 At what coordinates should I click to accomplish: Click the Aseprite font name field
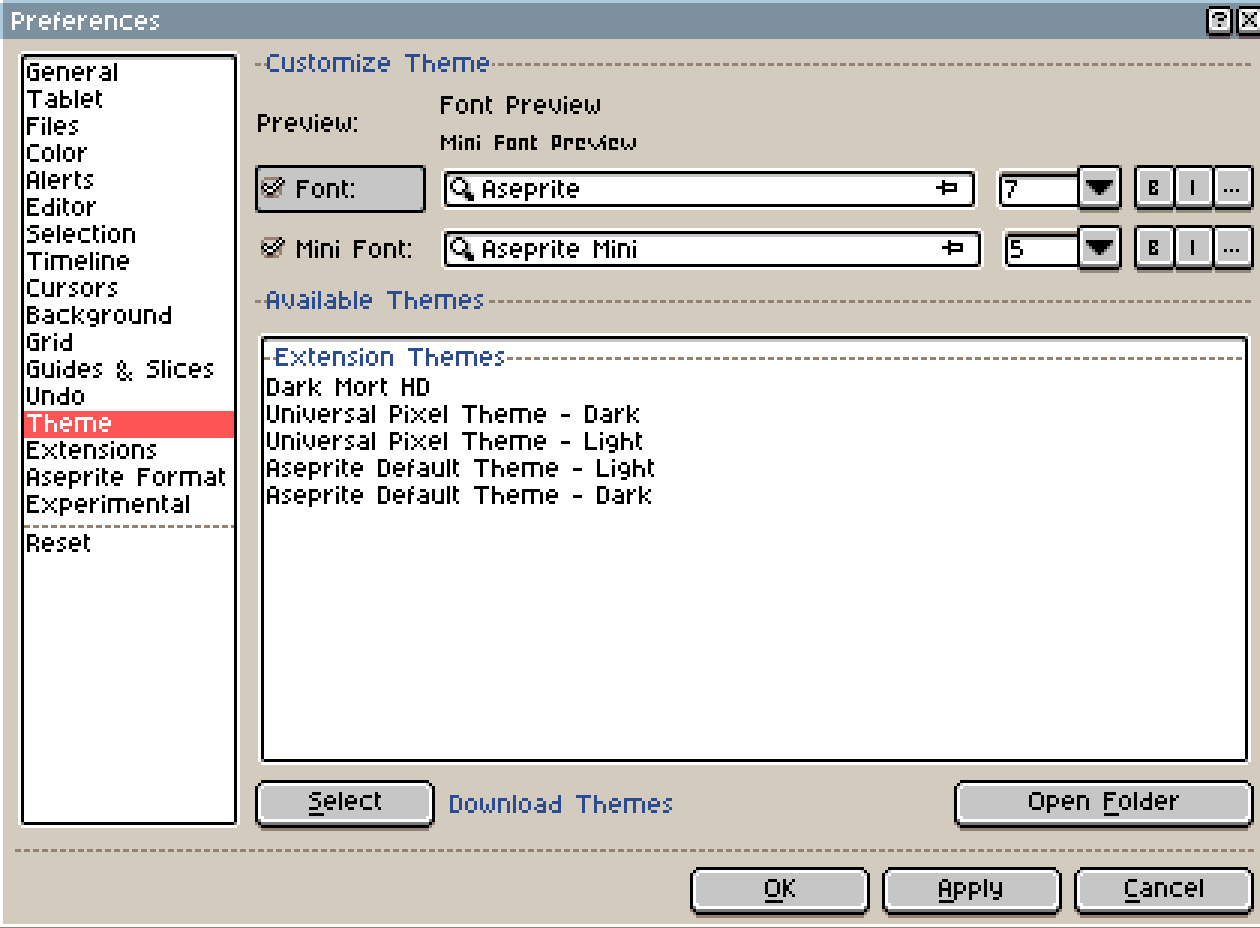click(x=709, y=189)
